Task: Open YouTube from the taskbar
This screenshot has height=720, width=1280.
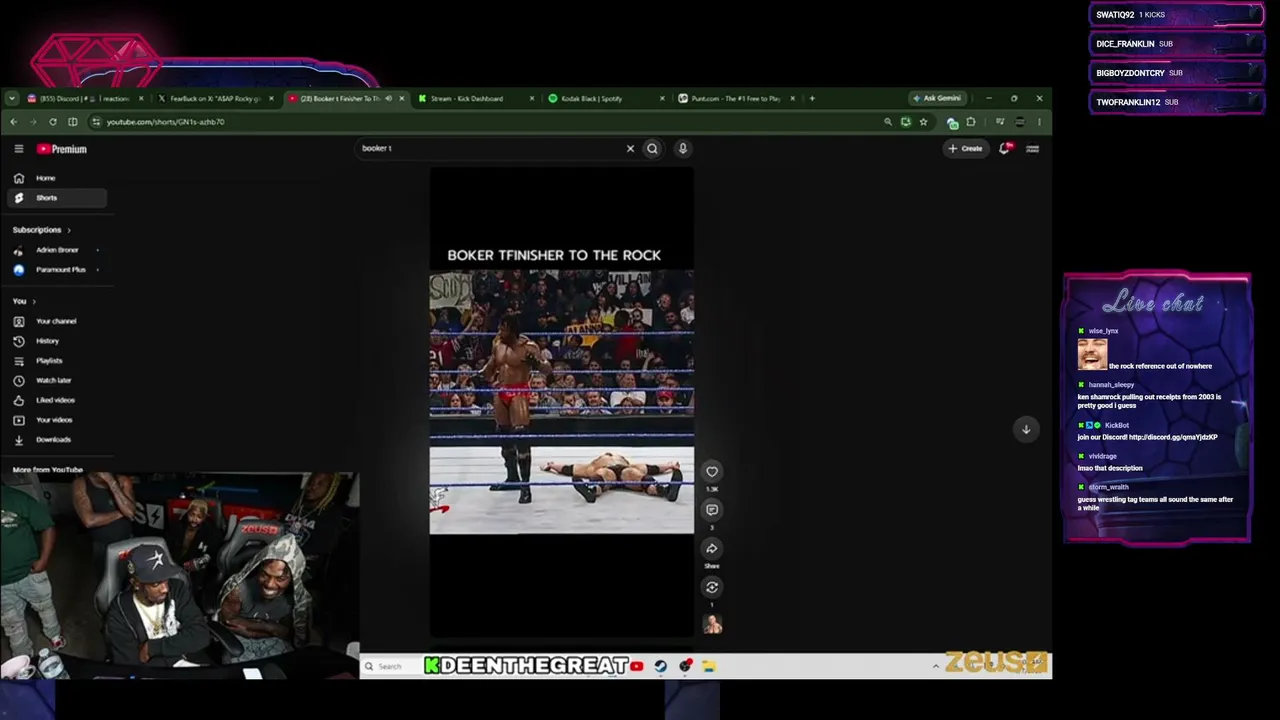Action: [637, 666]
